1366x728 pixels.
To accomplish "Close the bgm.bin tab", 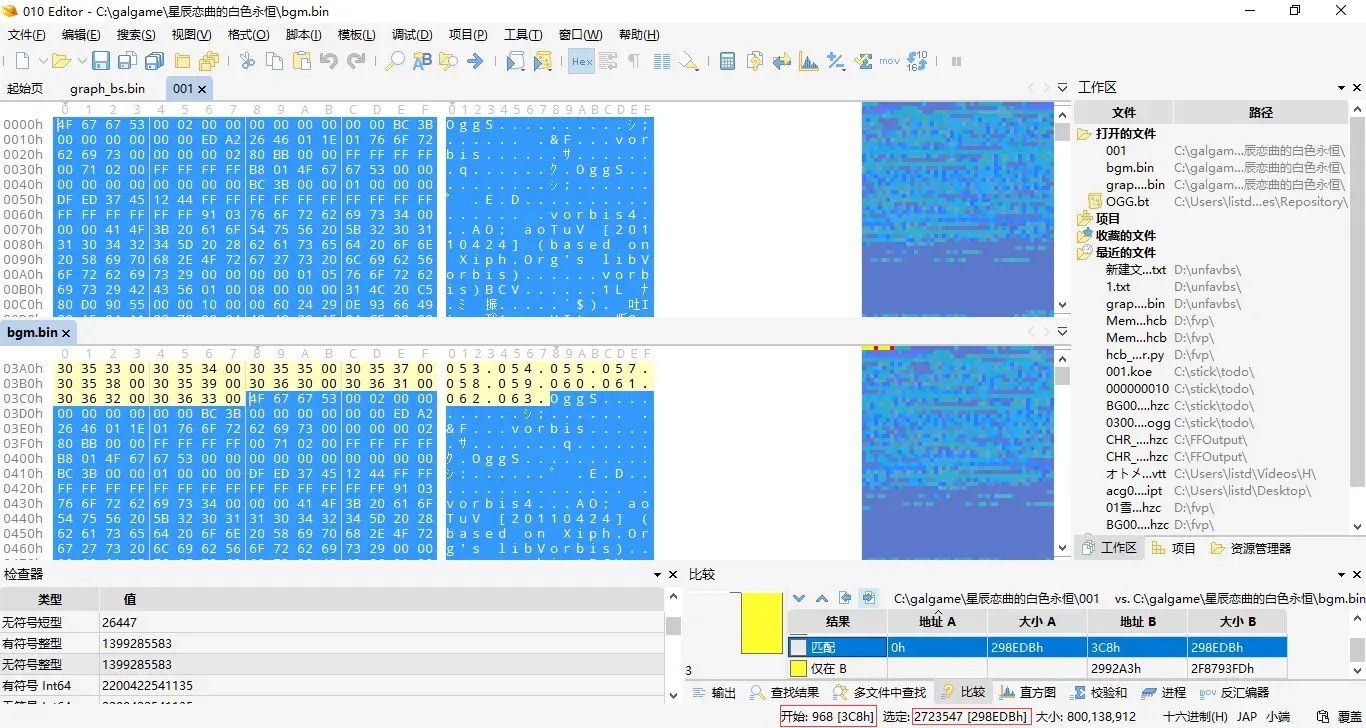I will pyautogui.click(x=66, y=333).
